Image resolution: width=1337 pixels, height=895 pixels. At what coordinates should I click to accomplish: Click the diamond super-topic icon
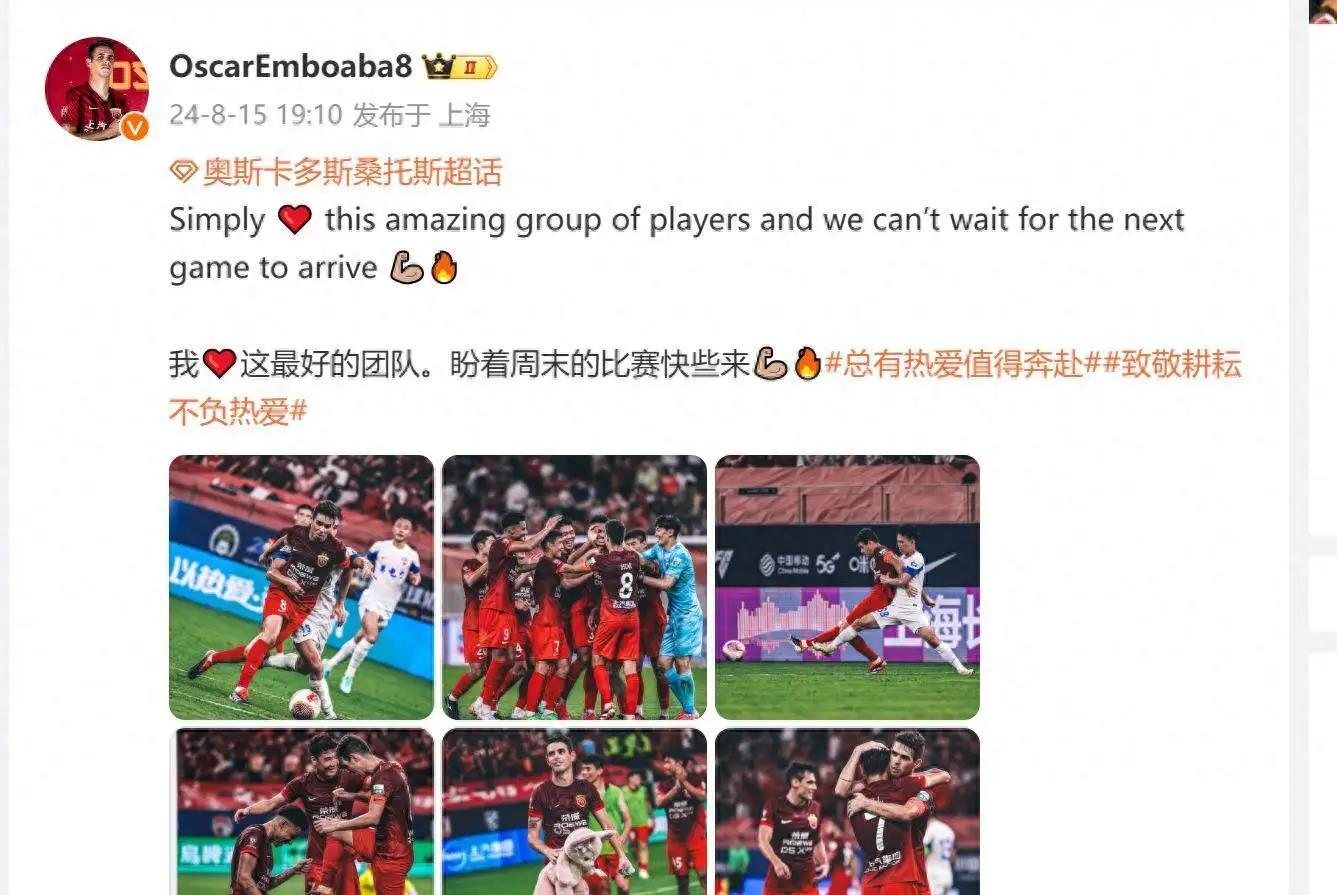pyautogui.click(x=183, y=172)
